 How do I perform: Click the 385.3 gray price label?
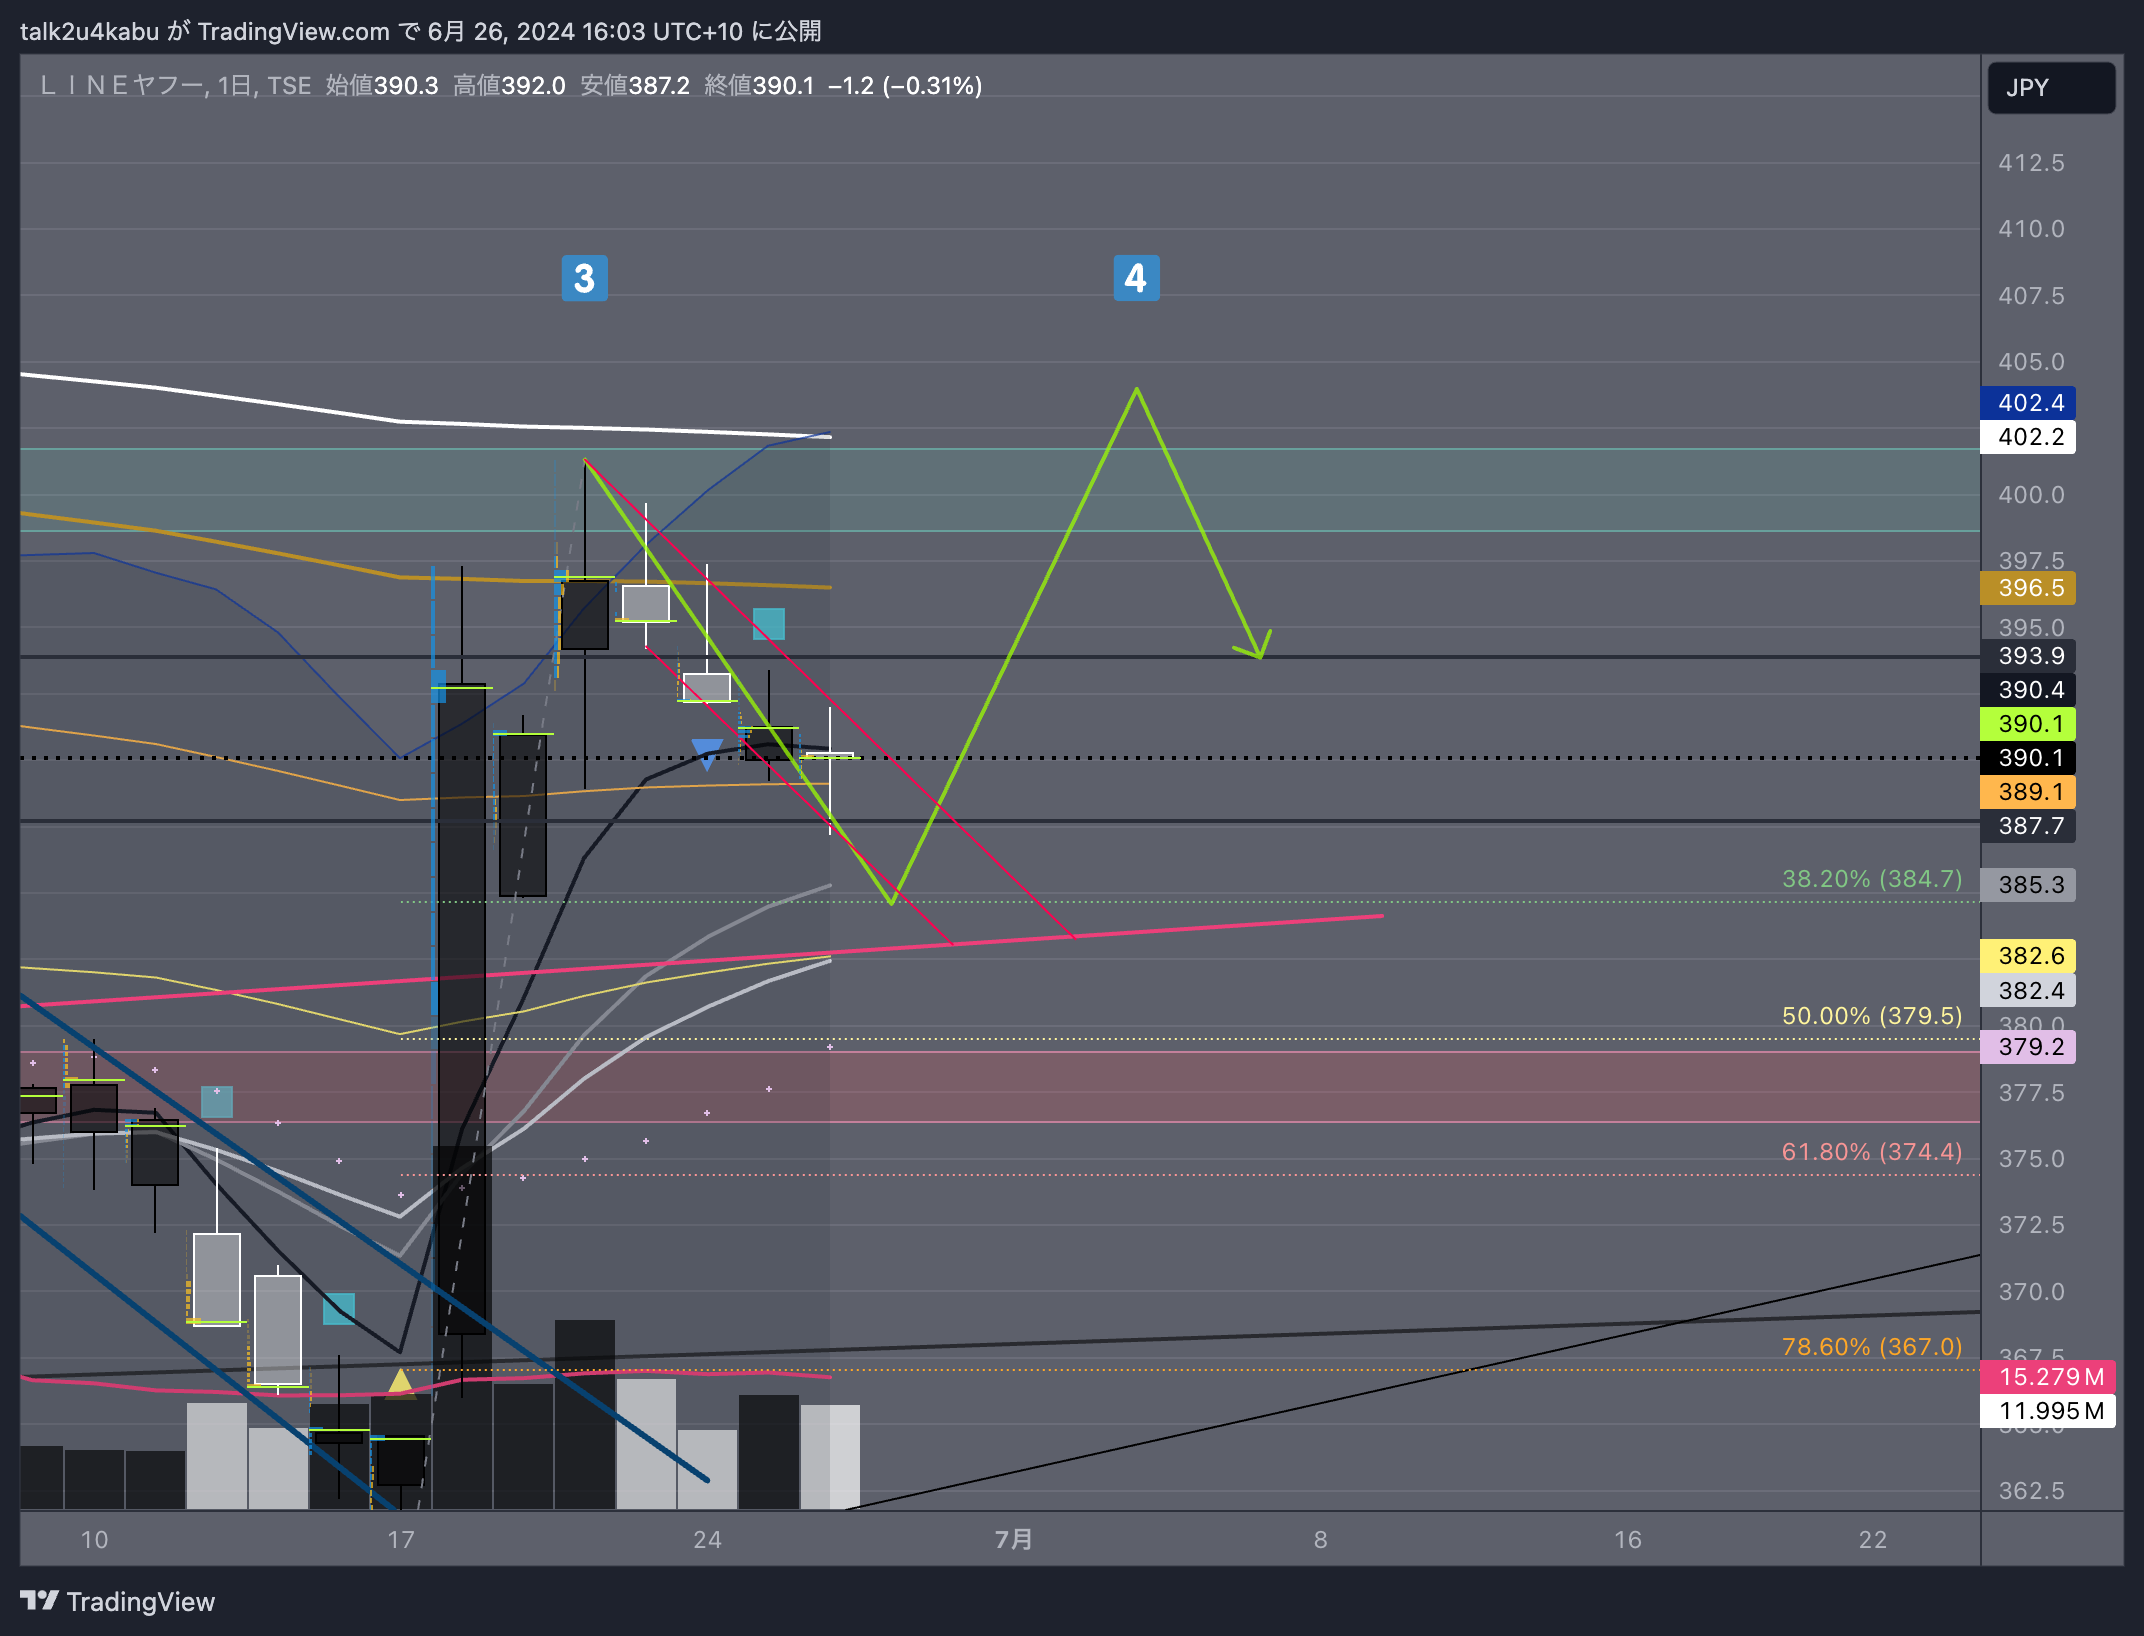point(2028,885)
